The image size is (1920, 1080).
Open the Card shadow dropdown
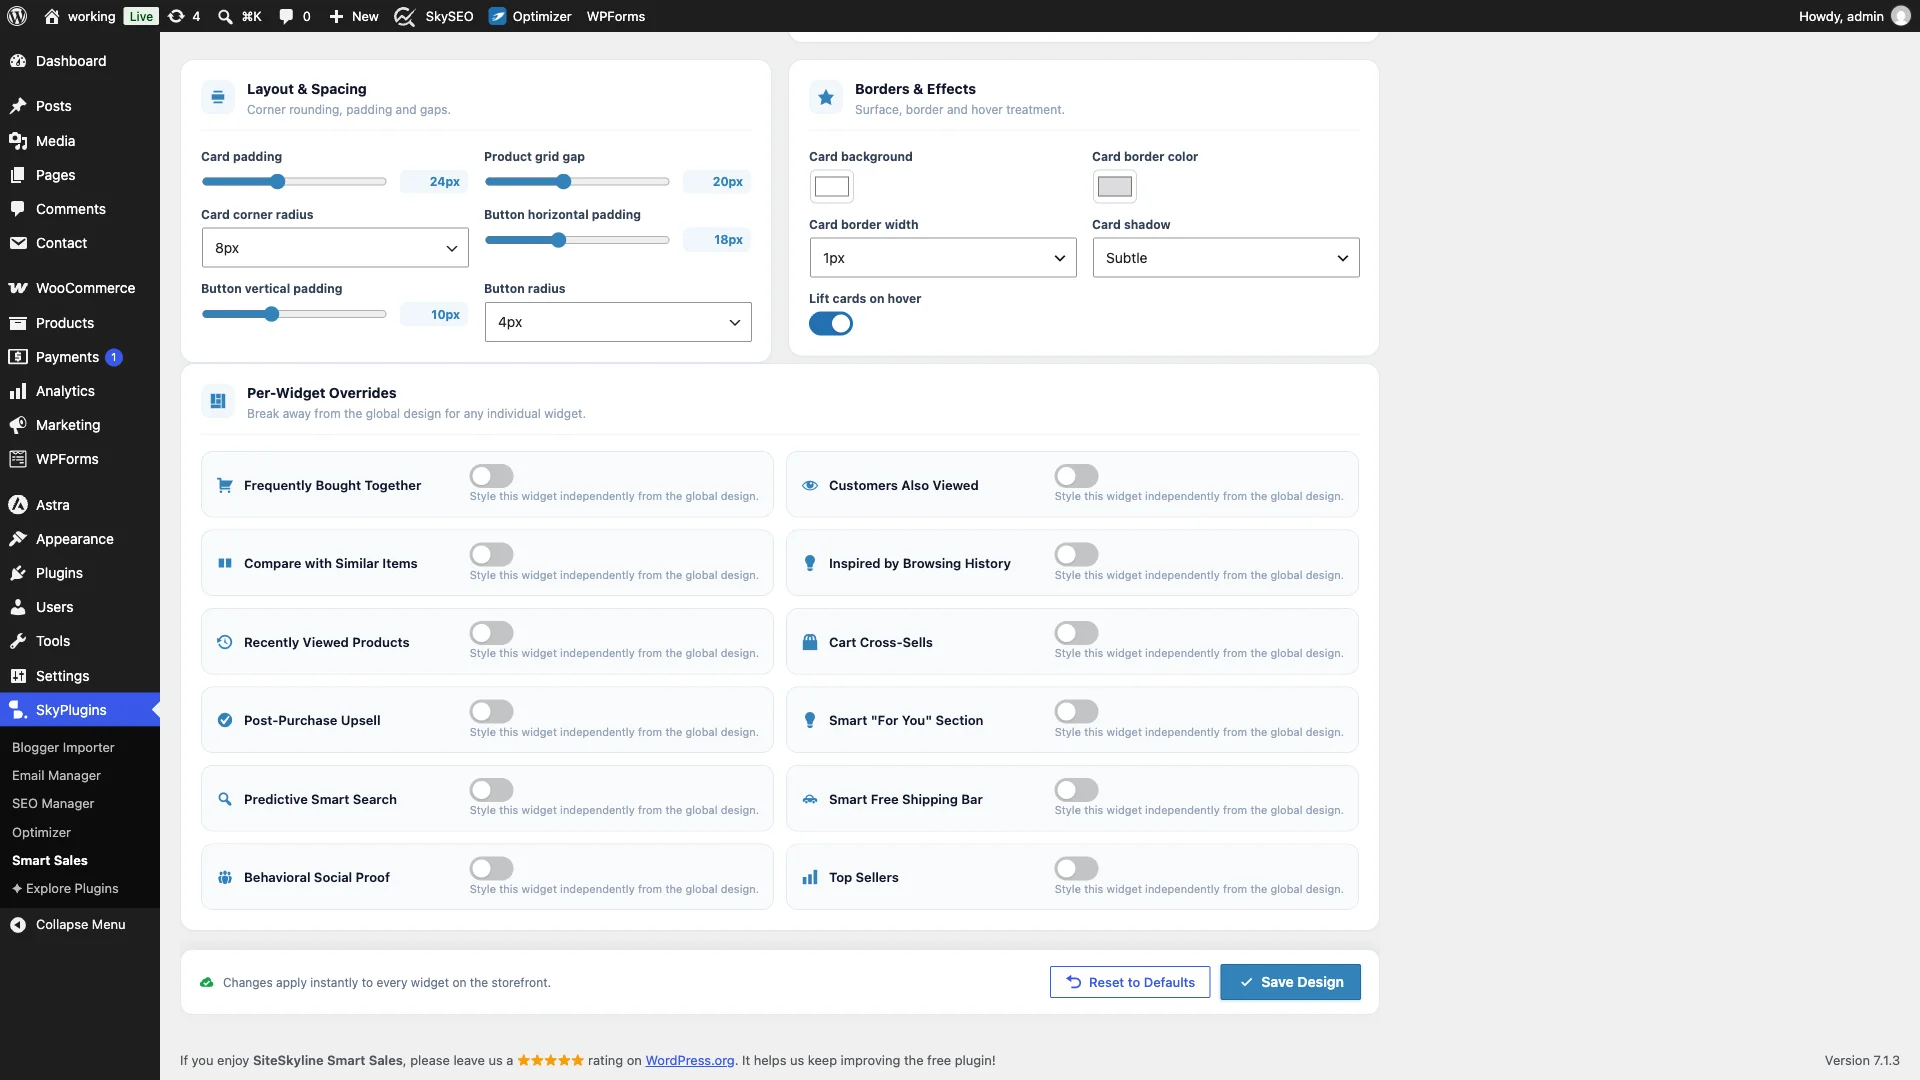pos(1226,258)
